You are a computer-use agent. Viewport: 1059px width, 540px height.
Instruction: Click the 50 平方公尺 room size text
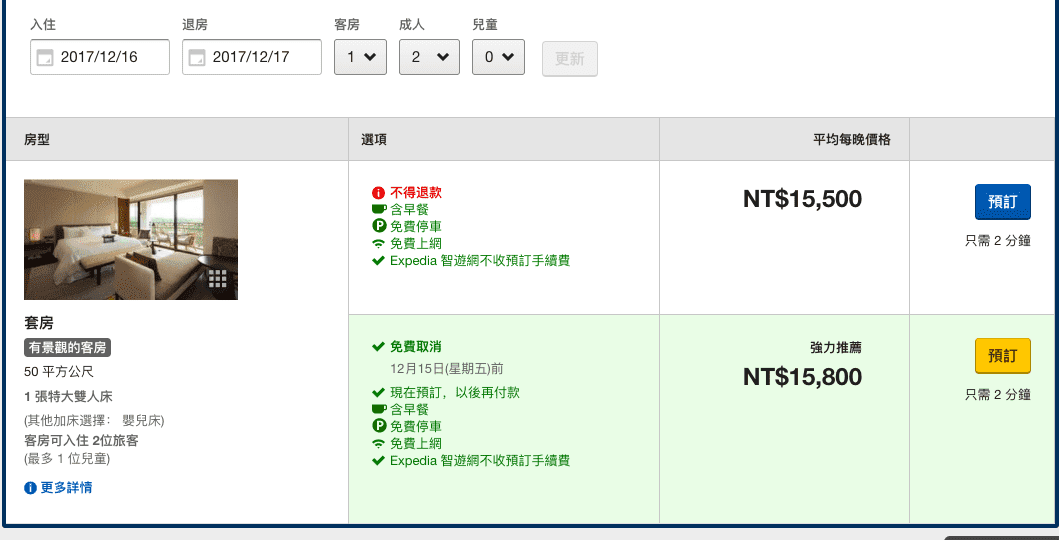pos(59,372)
